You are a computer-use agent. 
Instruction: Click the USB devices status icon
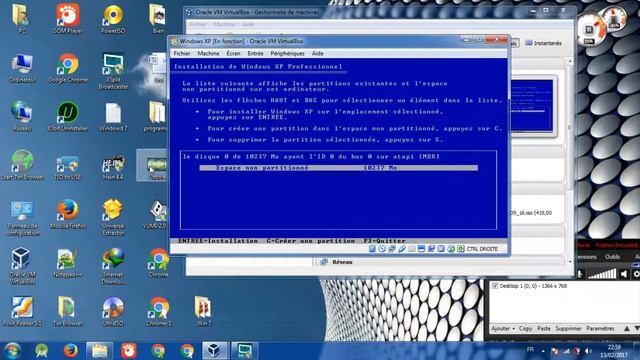click(x=402, y=249)
